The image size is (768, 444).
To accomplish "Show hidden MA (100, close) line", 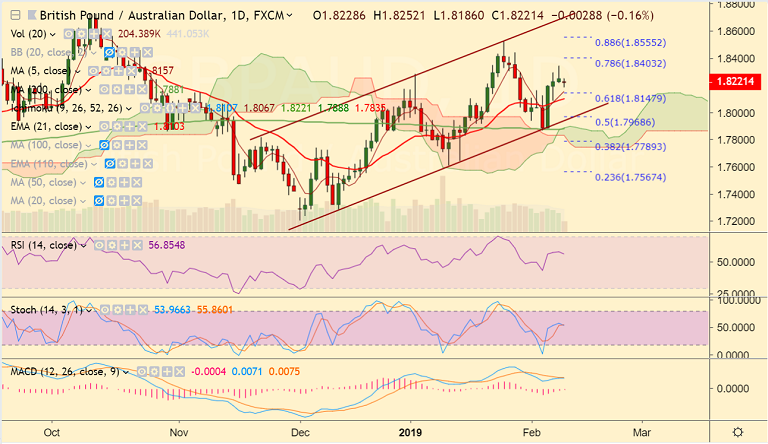I will (x=104, y=145).
